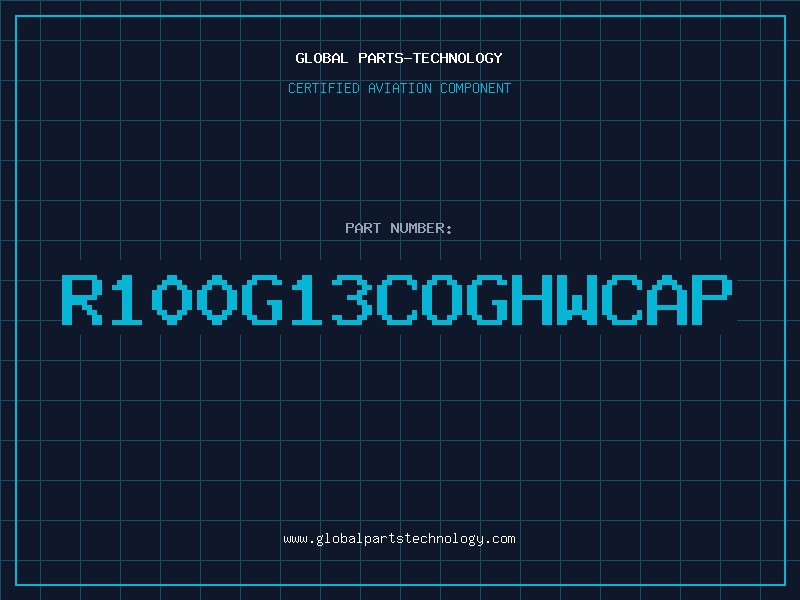Screen dimensions: 800x600
Task: Select the part number R100G13C0GHWCAP
Action: [397, 300]
